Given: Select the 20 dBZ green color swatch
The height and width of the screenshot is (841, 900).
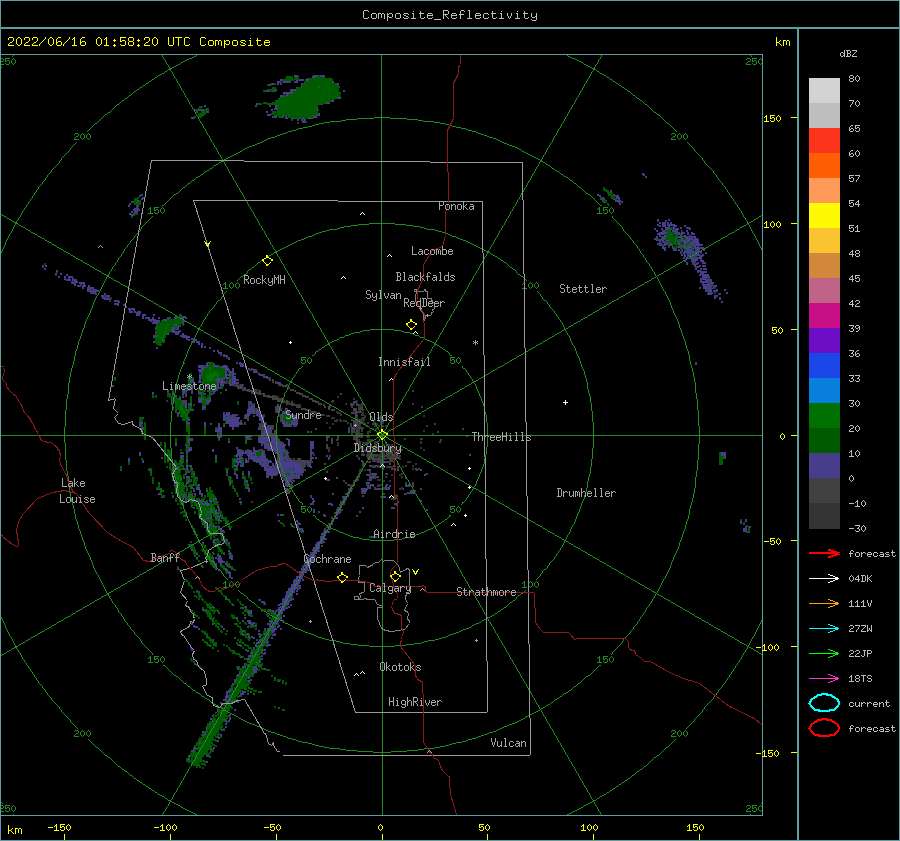Looking at the screenshot, I should tap(824, 416).
